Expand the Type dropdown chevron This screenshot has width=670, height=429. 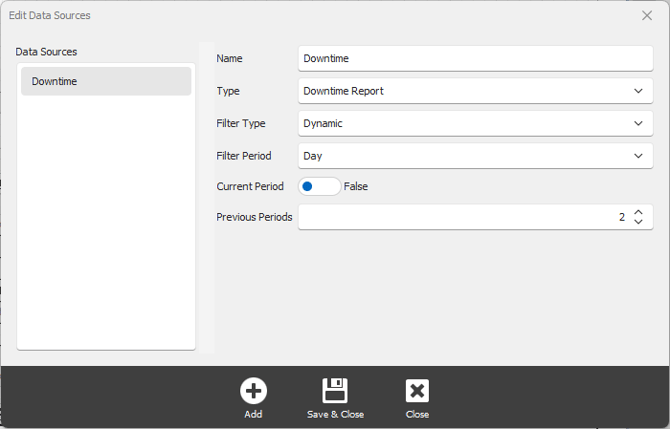[638, 91]
